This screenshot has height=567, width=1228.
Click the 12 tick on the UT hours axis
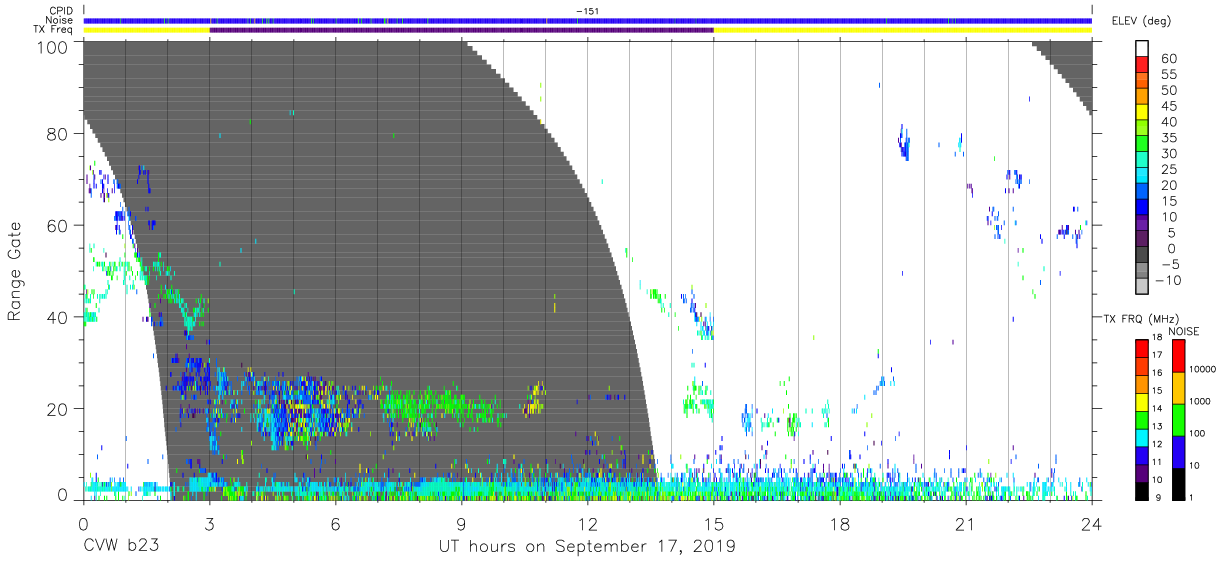pos(587,523)
